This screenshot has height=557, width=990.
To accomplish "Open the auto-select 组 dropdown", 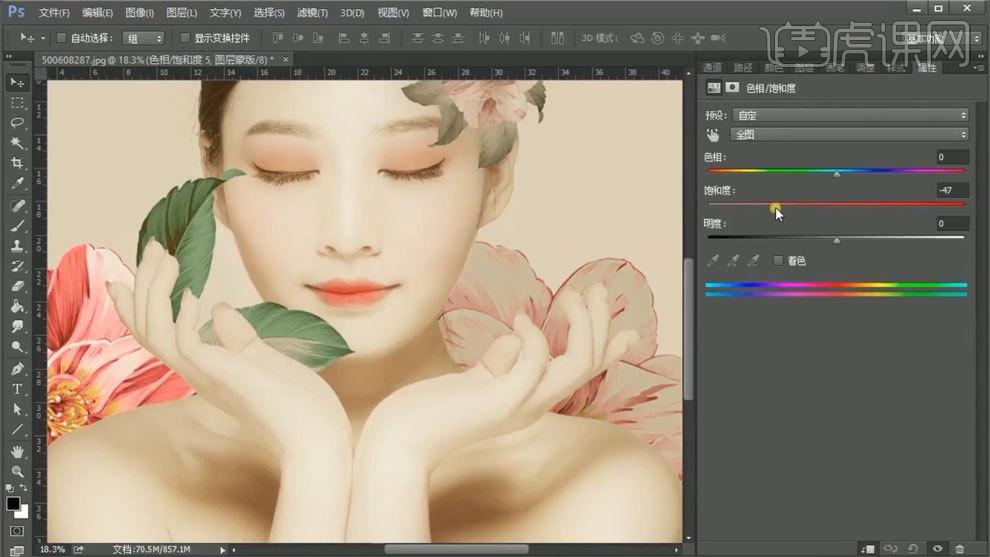I will click(x=143, y=38).
